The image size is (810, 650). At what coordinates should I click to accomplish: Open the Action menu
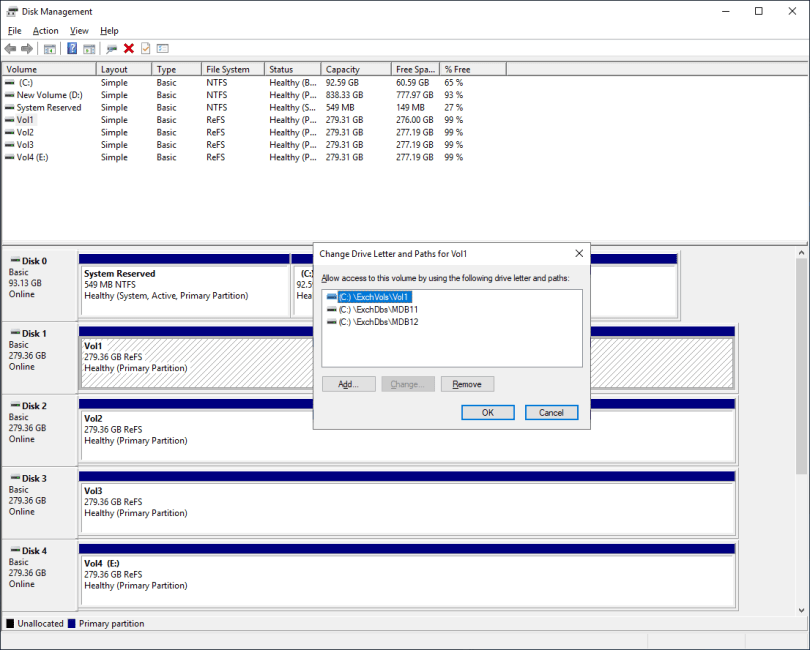tap(45, 31)
